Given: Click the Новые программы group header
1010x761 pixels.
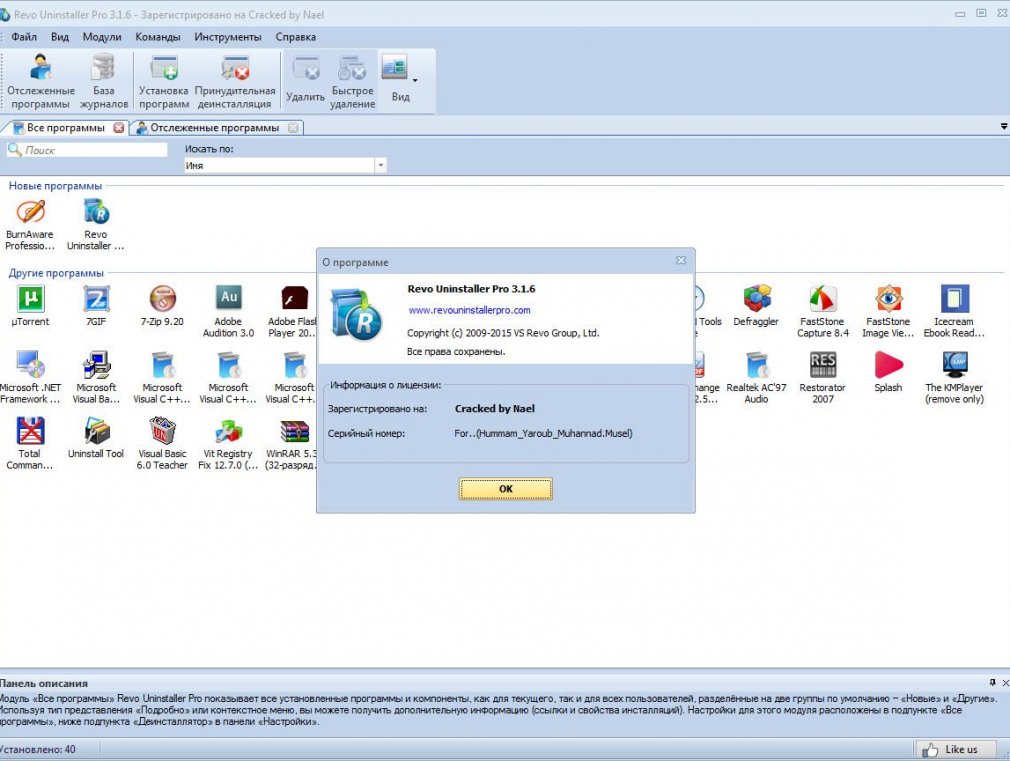Looking at the screenshot, I should coord(55,186).
